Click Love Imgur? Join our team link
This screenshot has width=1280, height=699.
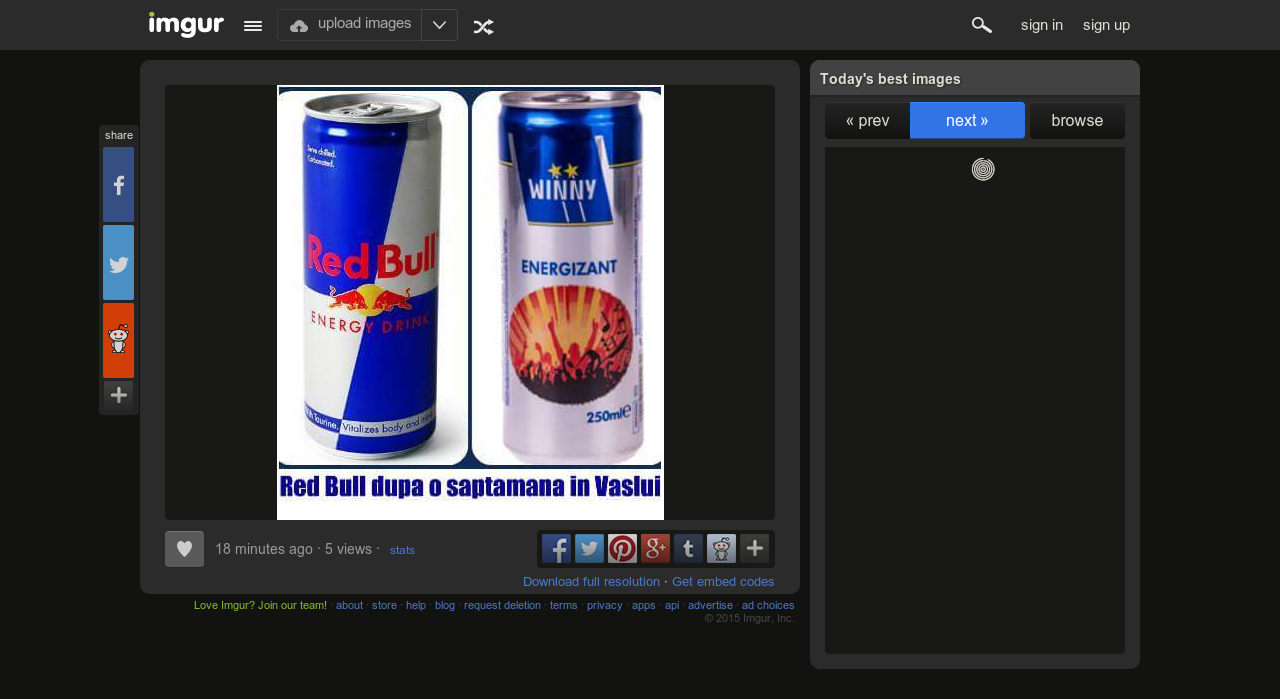click(x=260, y=605)
